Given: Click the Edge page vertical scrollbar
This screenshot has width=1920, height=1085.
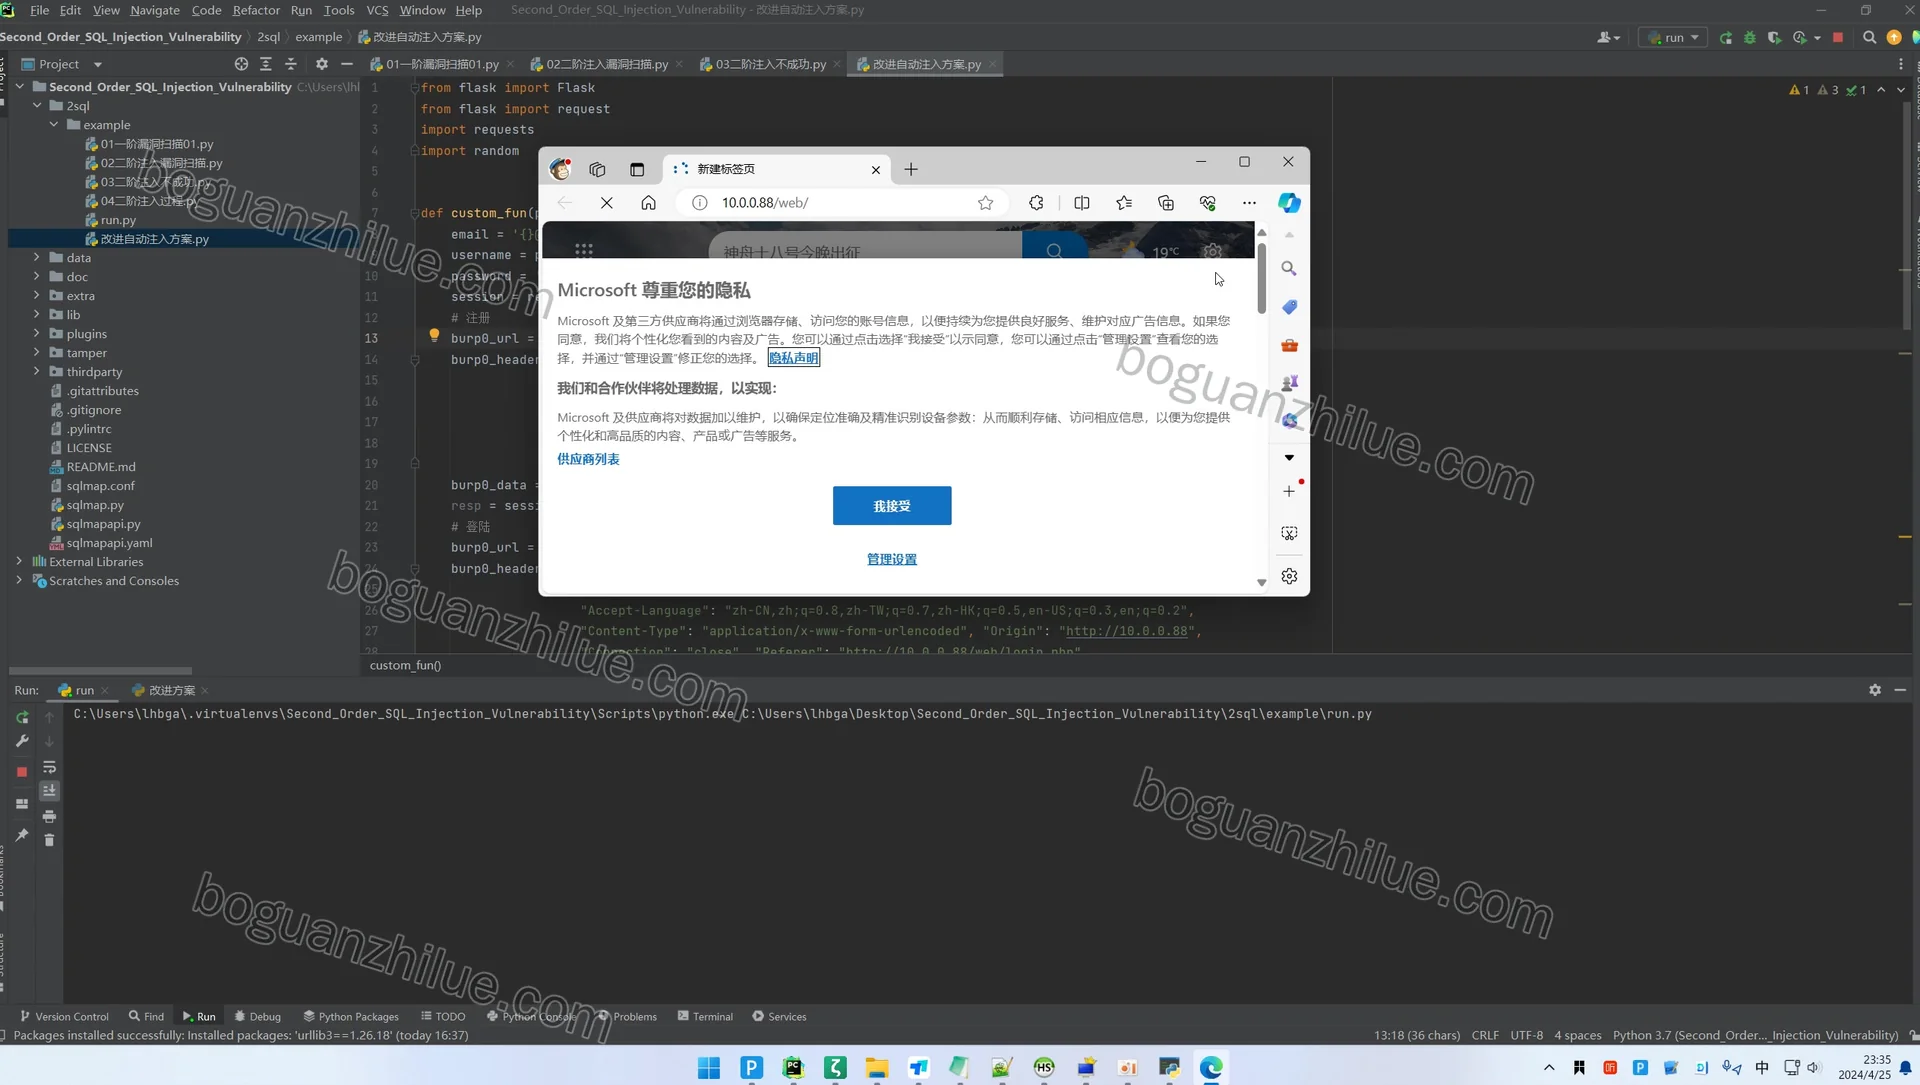Looking at the screenshot, I should pos(1262,278).
